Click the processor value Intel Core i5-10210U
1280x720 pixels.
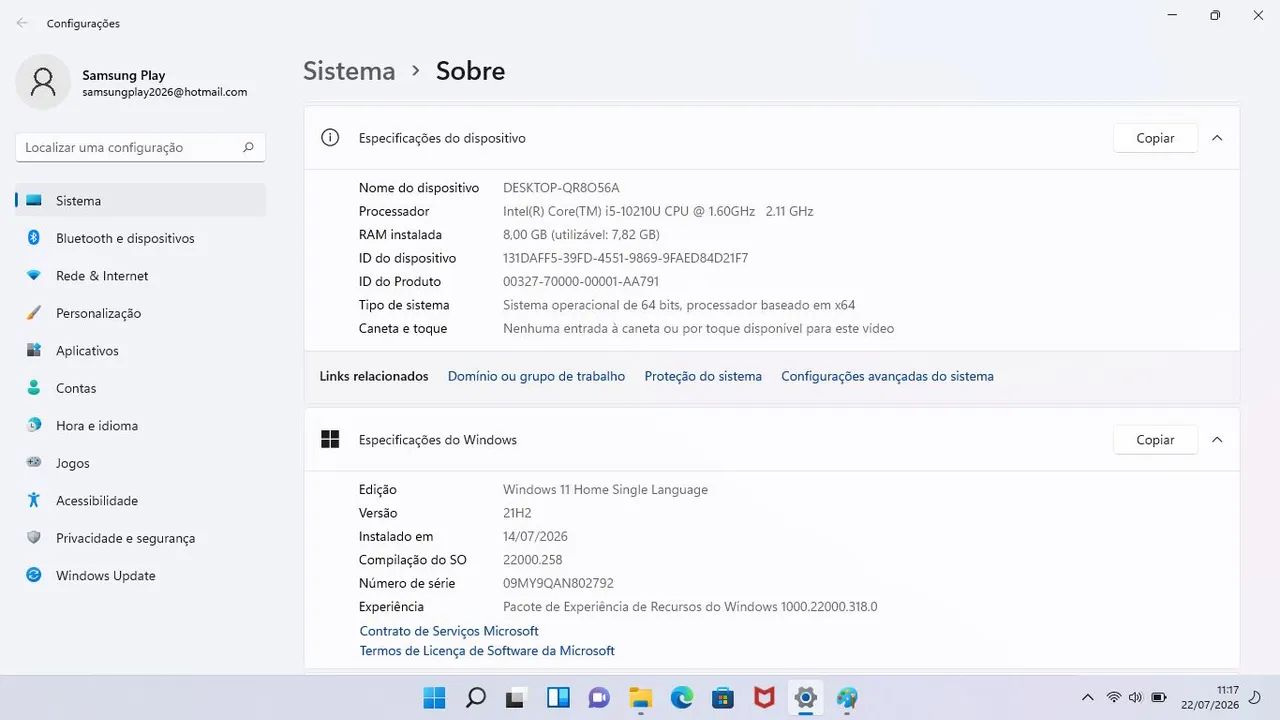coord(658,211)
